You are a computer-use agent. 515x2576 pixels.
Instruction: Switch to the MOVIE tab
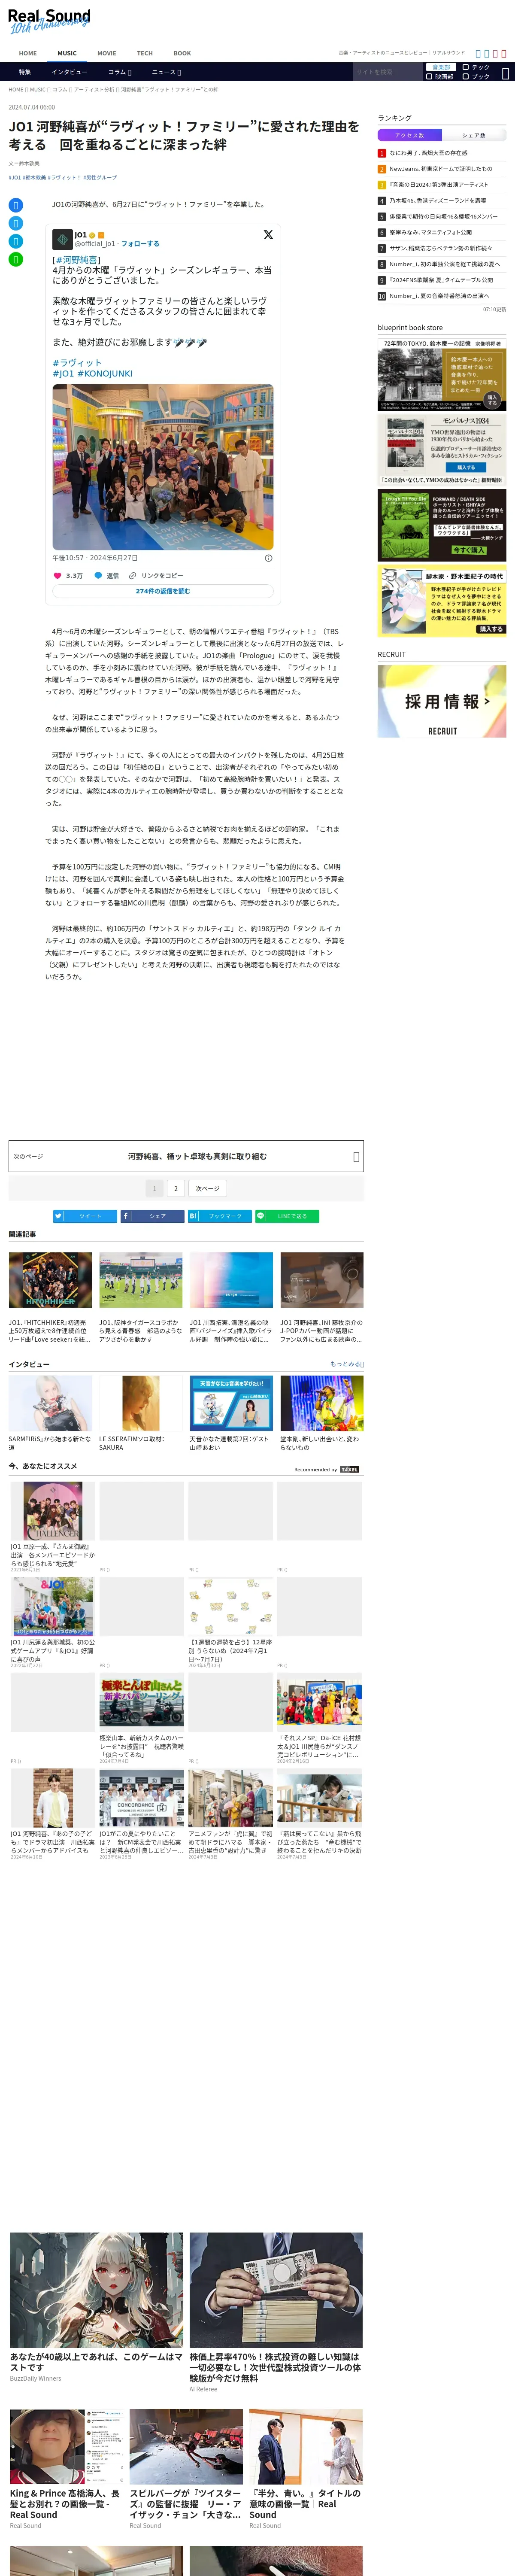[106, 53]
